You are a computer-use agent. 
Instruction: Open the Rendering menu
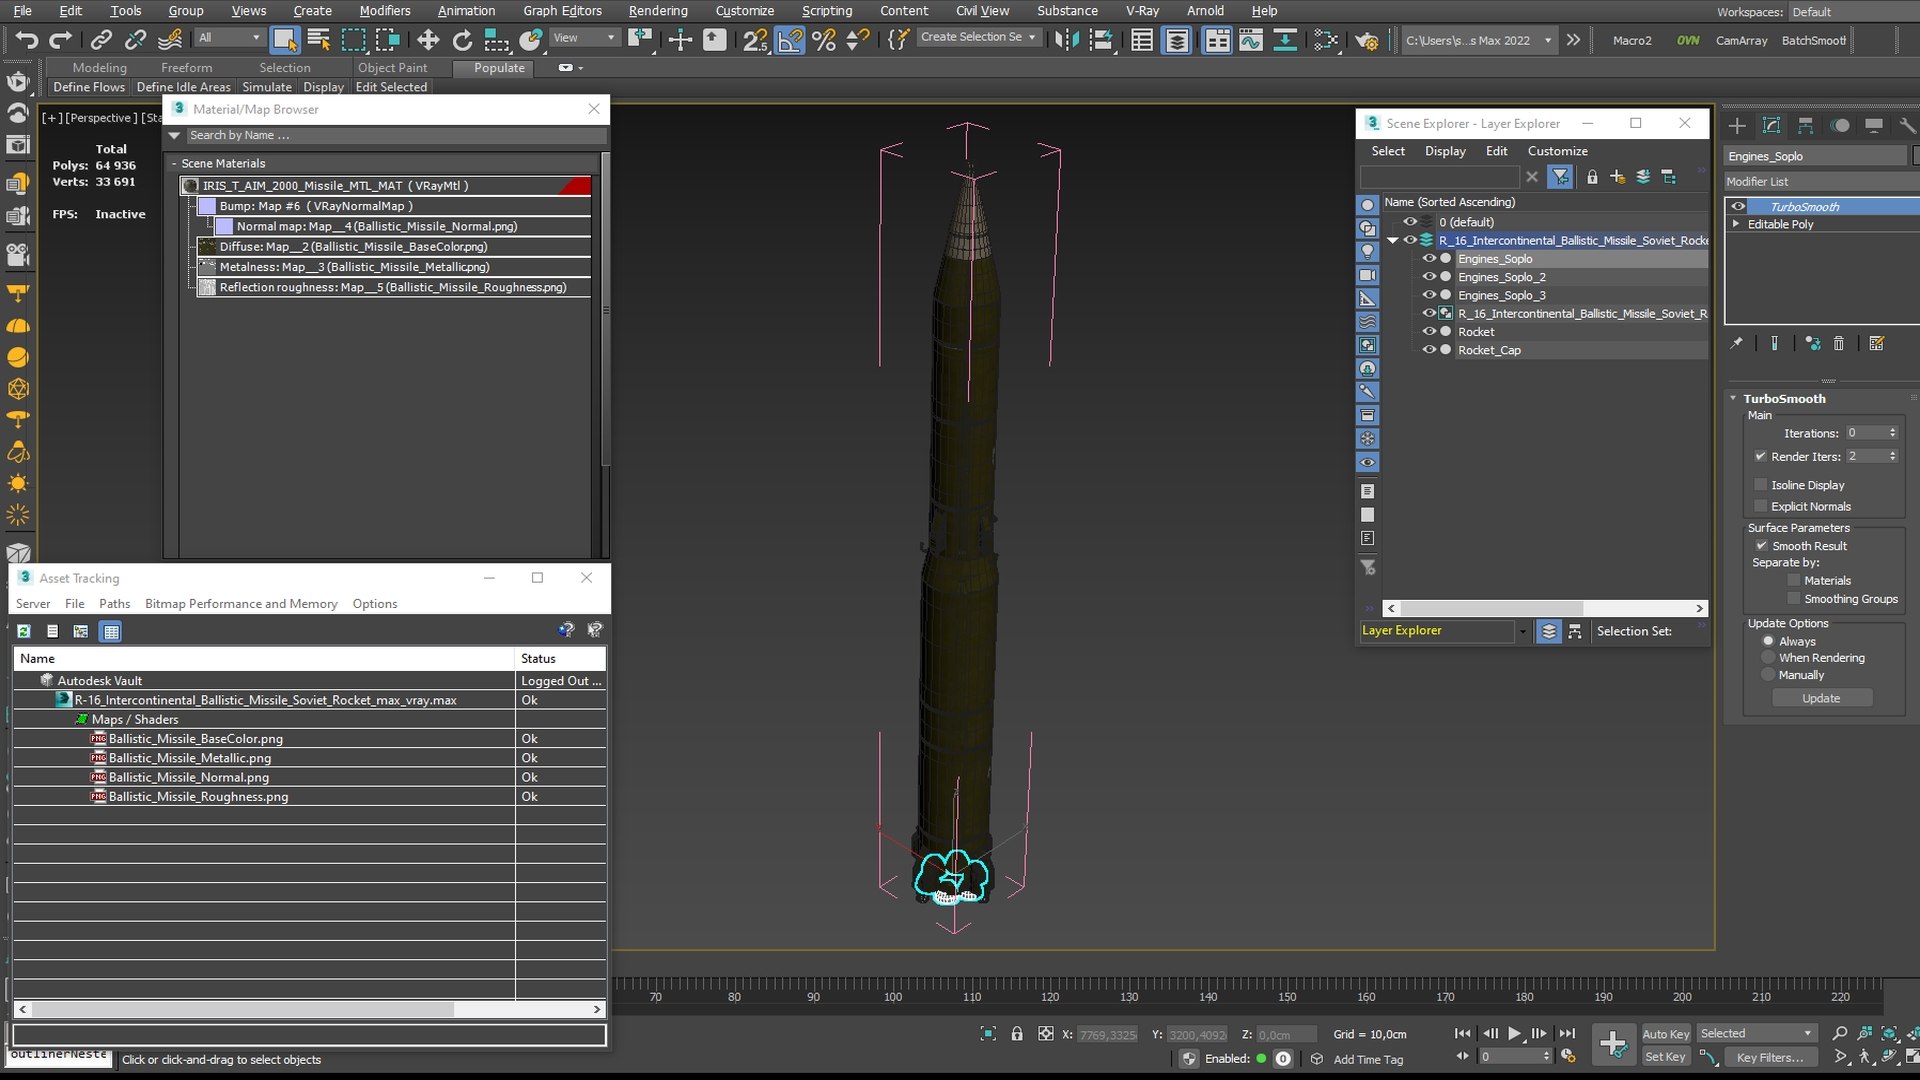(x=658, y=11)
